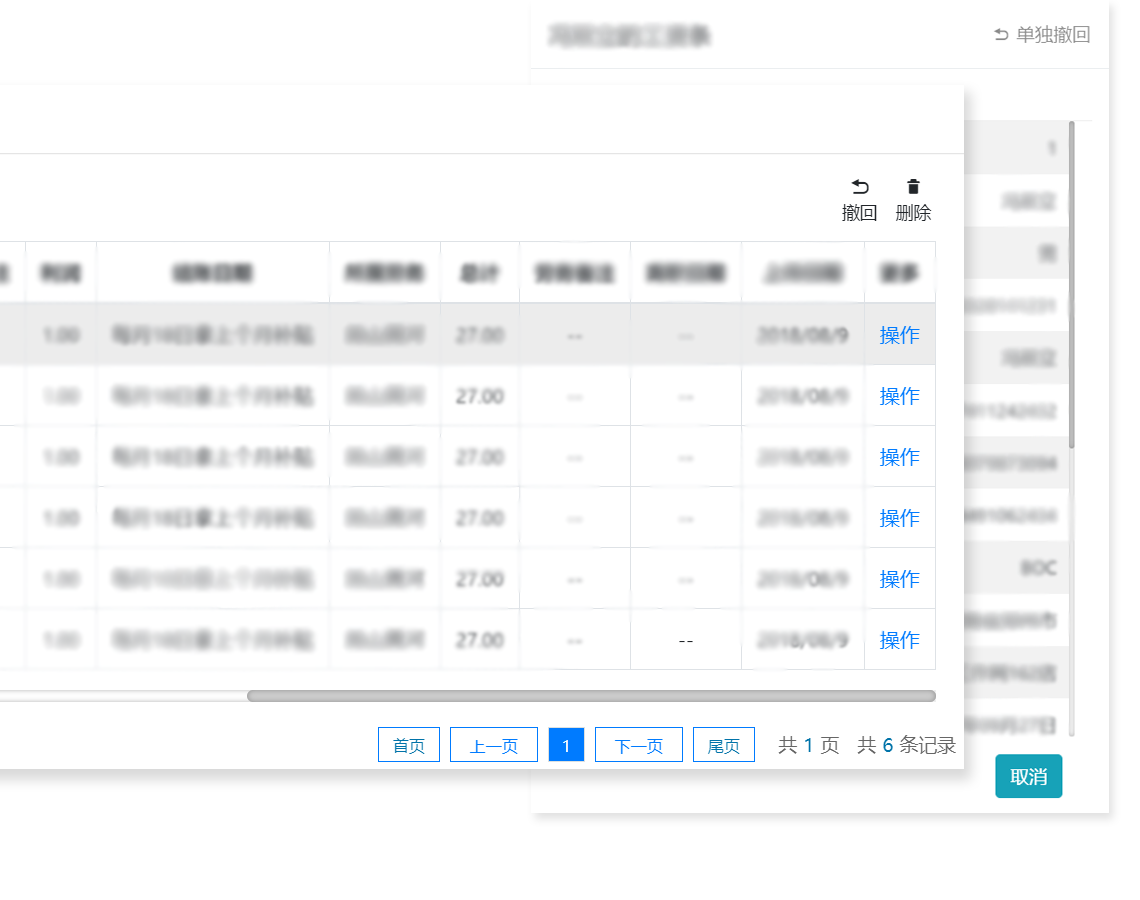Open 操作 link in second table row
The height and width of the screenshot is (900, 1140).
899,396
